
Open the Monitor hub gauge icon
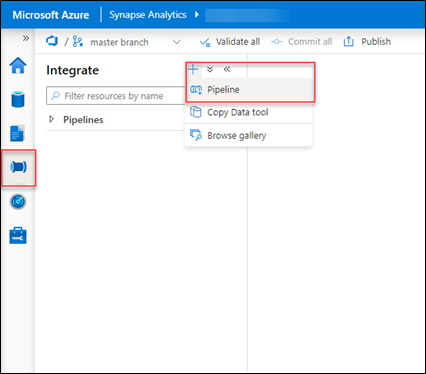tap(18, 202)
